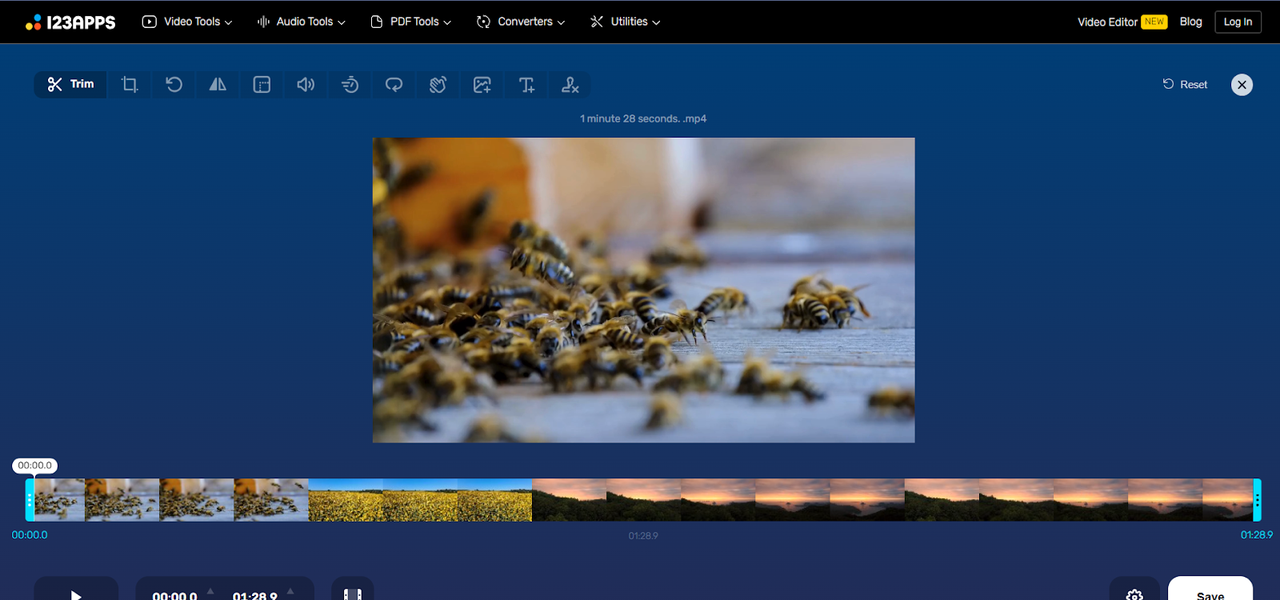Image resolution: width=1280 pixels, height=600 pixels.
Task: Click the Reset button
Action: coord(1185,85)
